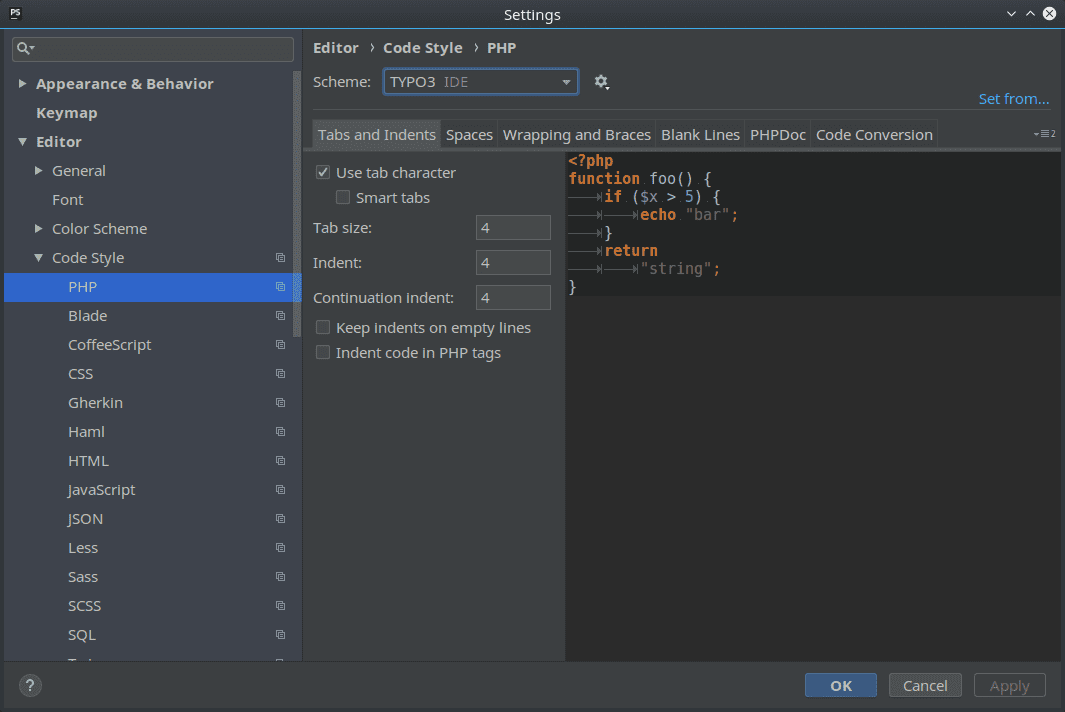Viewport: 1065px width, 712px height.
Task: Select CSS code style entry
Action: click(x=81, y=374)
